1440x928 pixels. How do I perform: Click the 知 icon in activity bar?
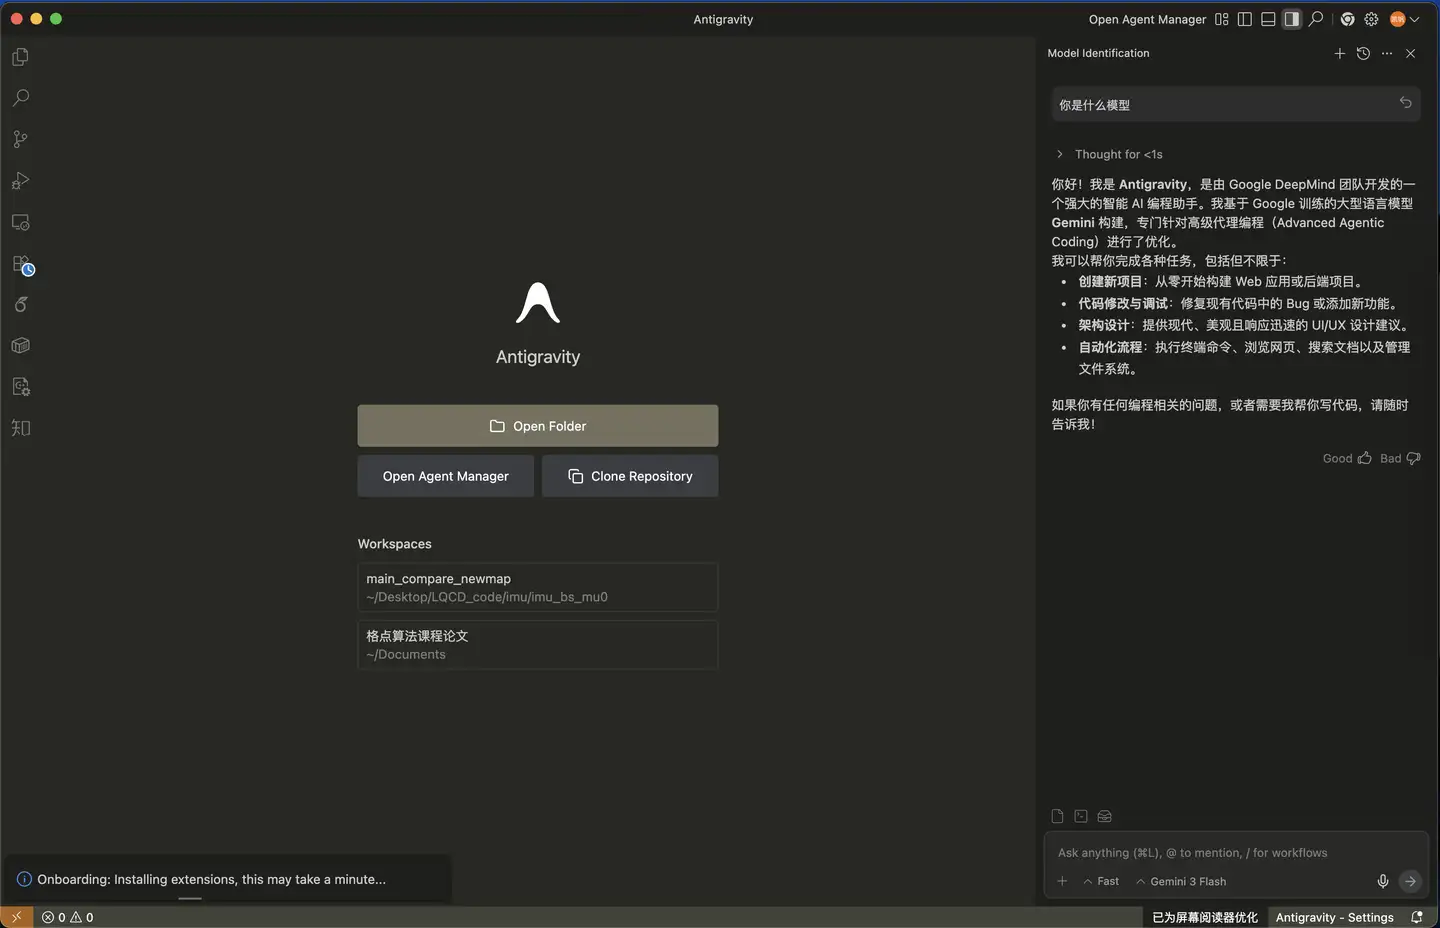pyautogui.click(x=20, y=428)
